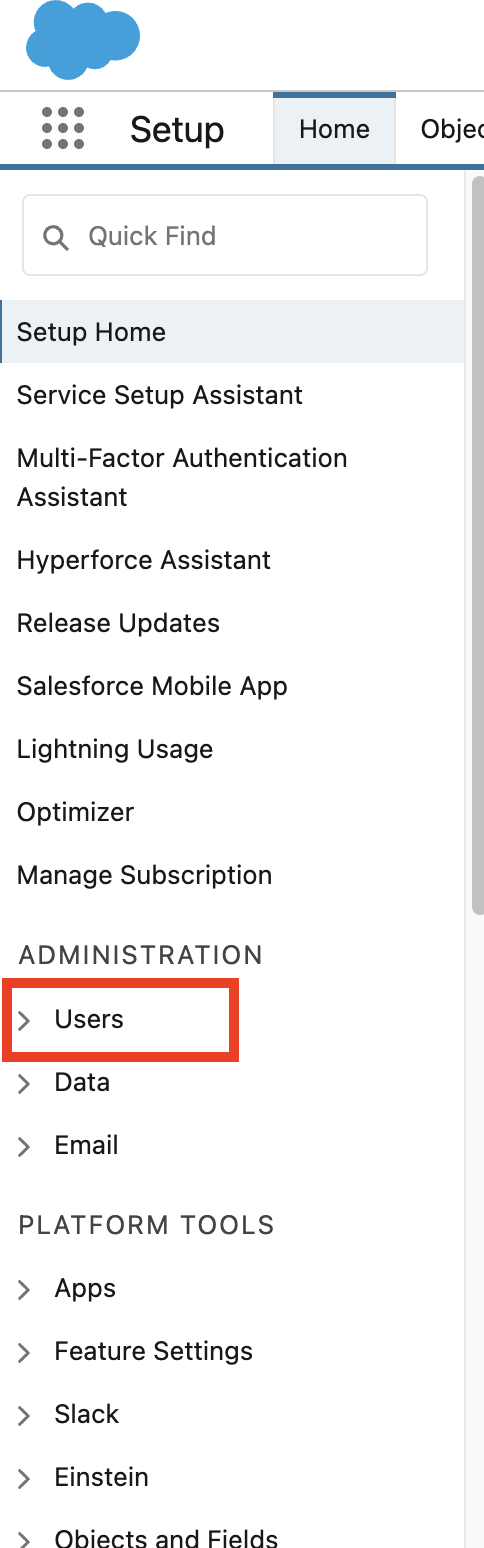Expand the Data section chevron
Image resolution: width=484 pixels, height=1548 pixels.
(x=25, y=1083)
